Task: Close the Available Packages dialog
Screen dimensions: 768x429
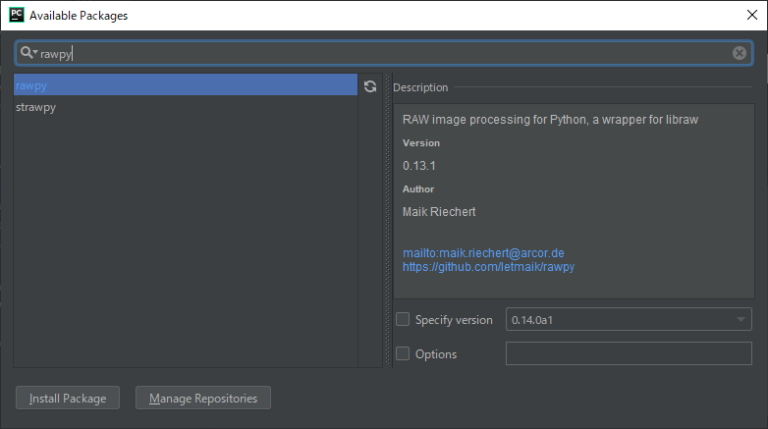Action: [751, 15]
